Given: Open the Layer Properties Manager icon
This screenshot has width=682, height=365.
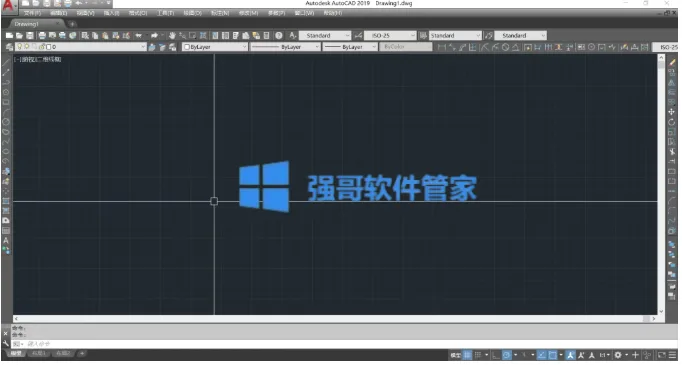Looking at the screenshot, I should point(9,47).
